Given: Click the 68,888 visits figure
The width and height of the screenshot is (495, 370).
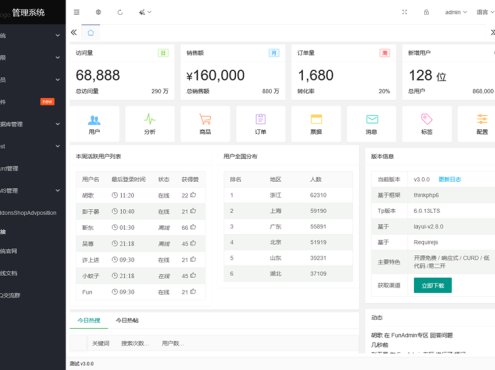Looking at the screenshot, I should 98,75.
